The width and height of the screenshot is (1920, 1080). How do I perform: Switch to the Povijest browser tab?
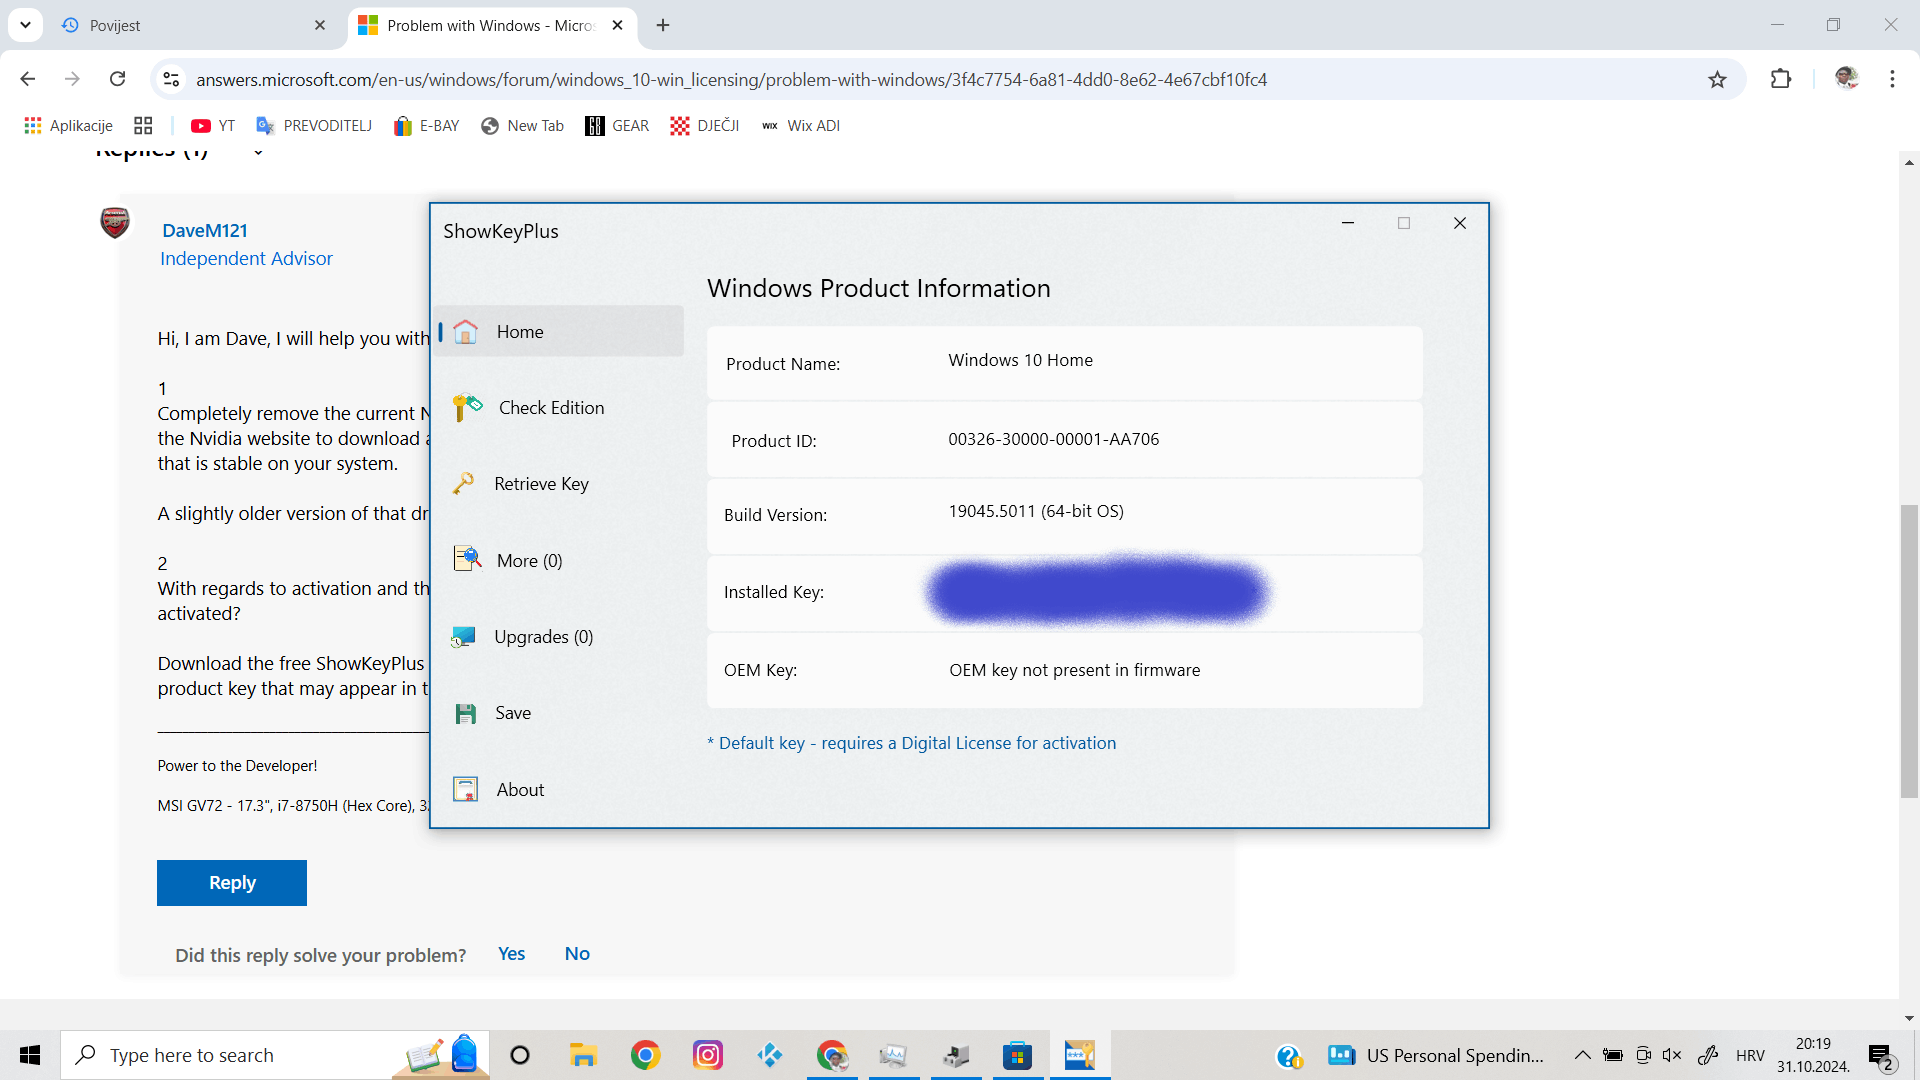pos(190,25)
